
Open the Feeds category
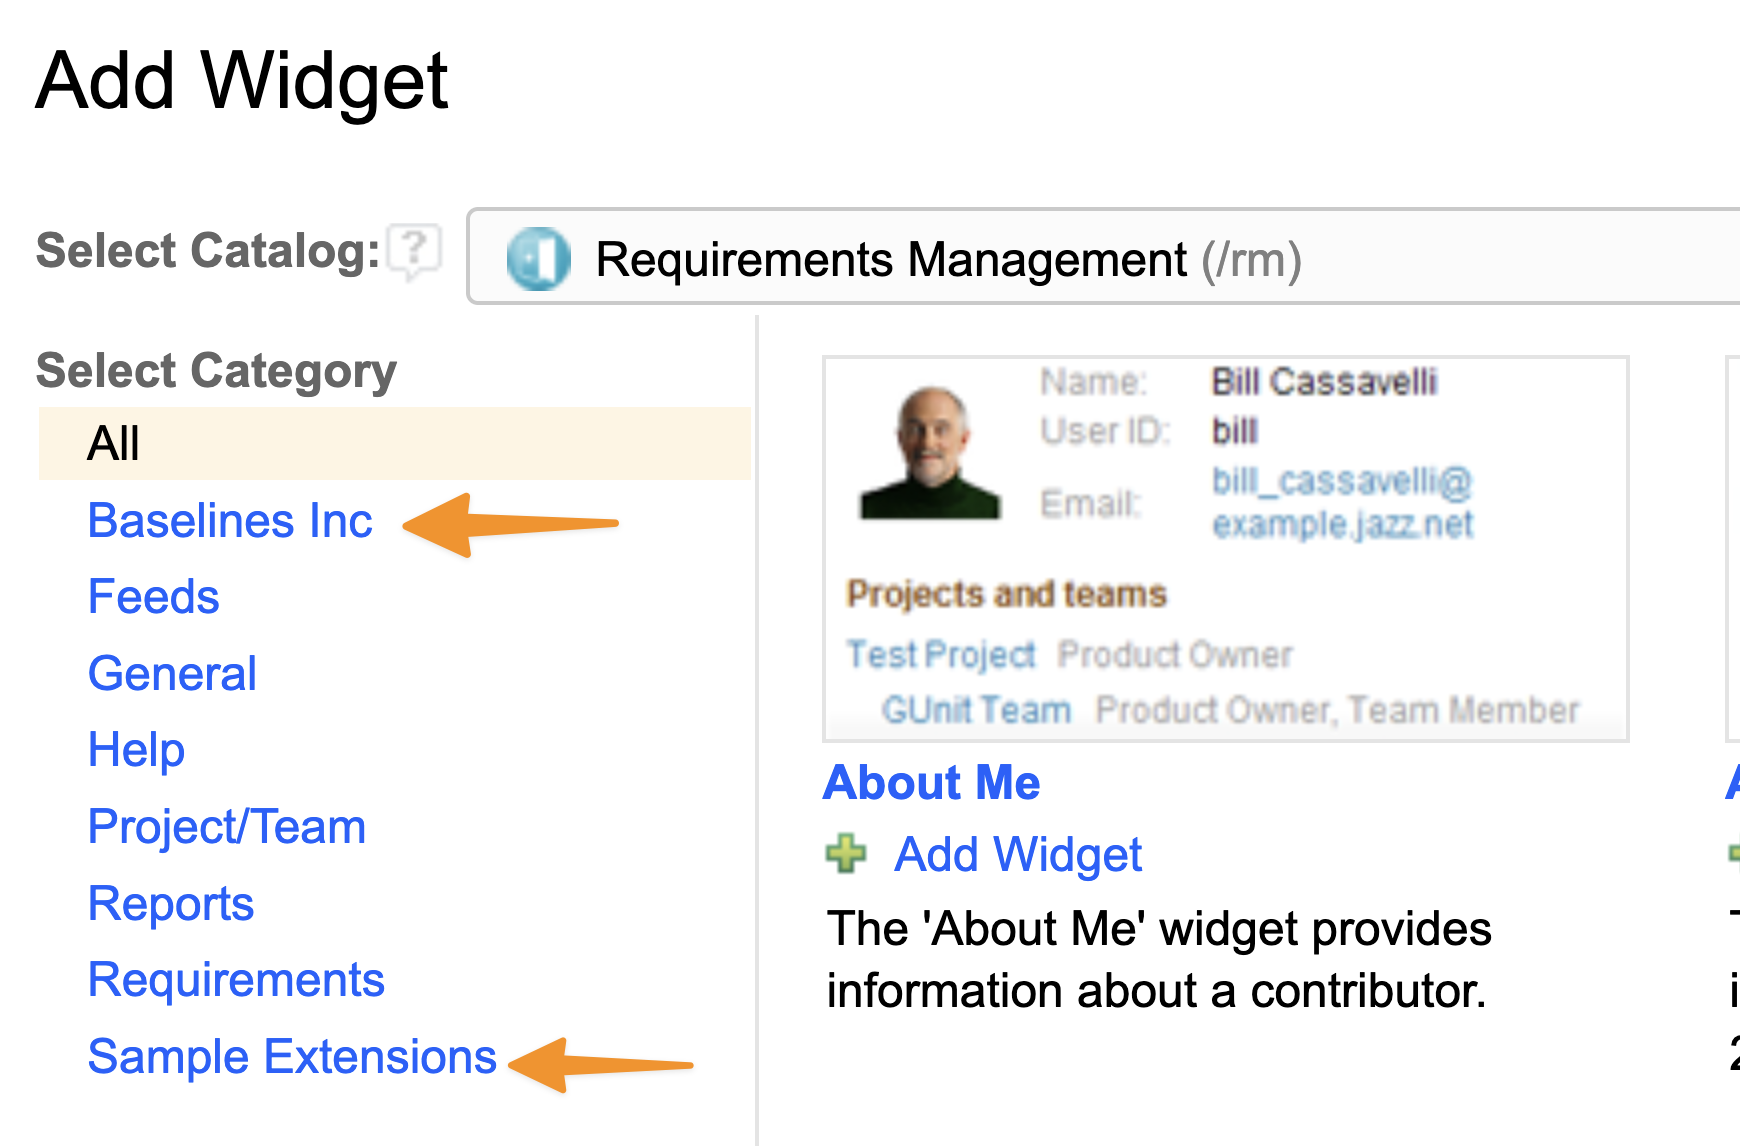[153, 597]
